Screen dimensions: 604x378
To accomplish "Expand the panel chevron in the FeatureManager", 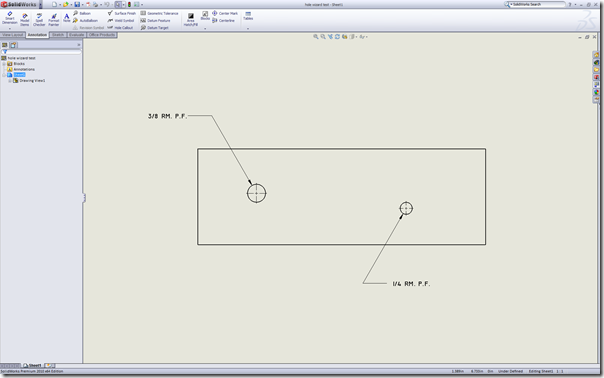I will (x=79, y=45).
